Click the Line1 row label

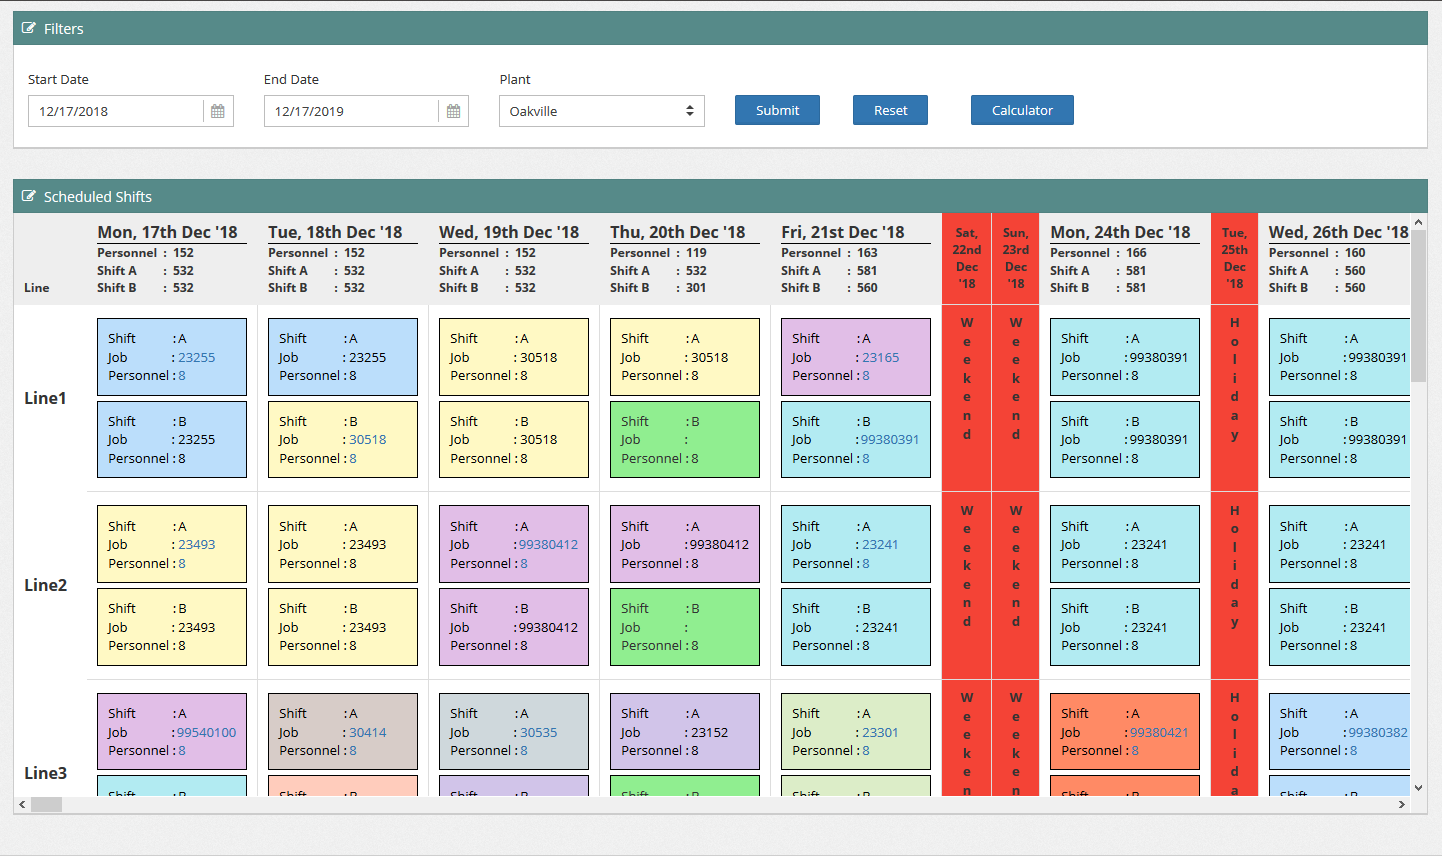(x=45, y=398)
